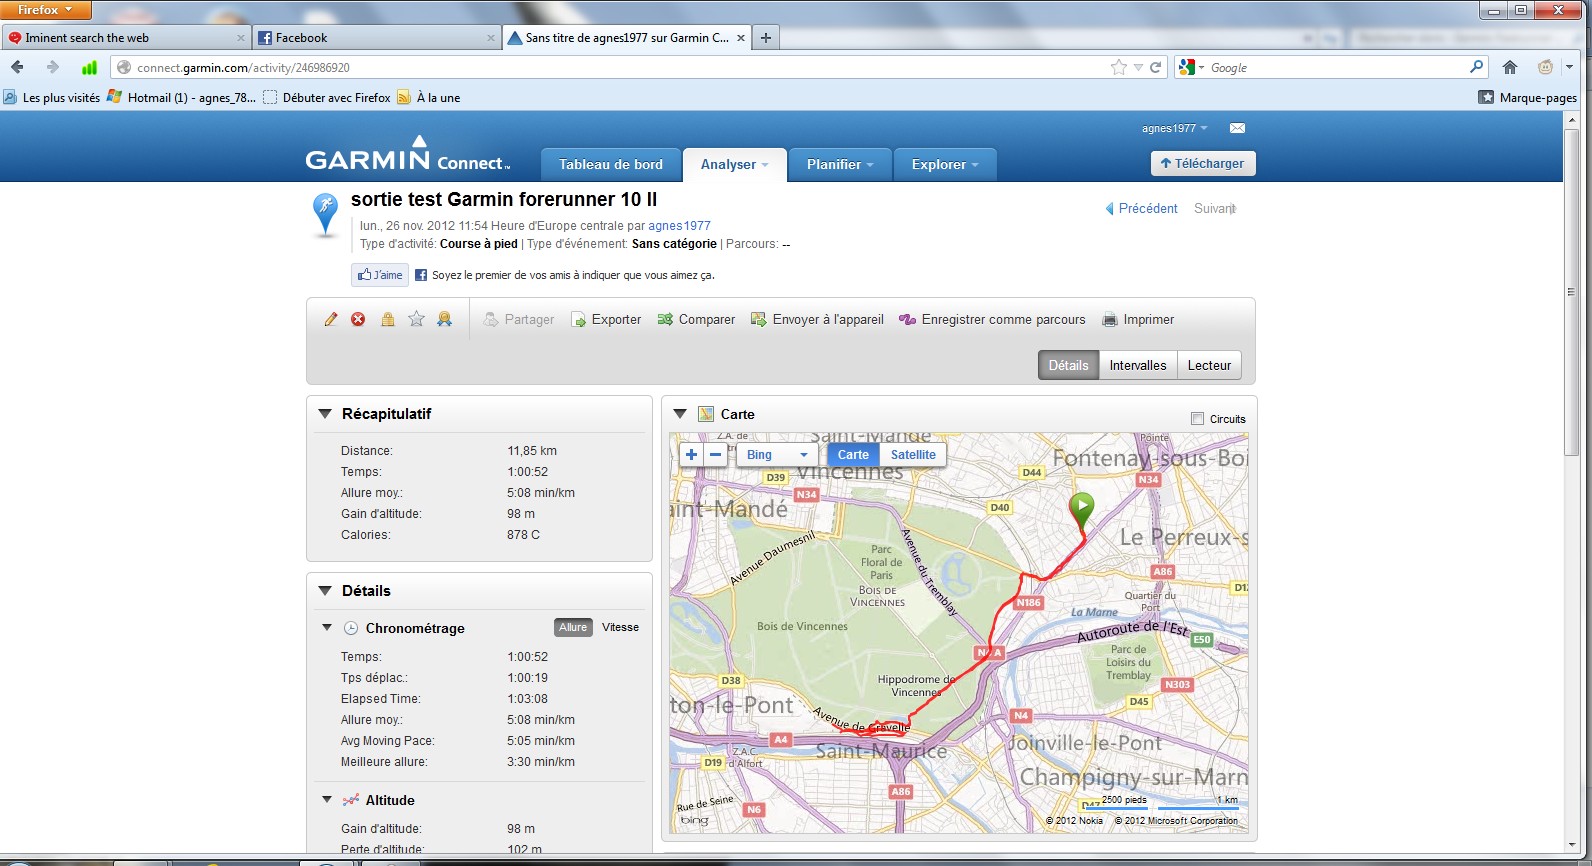
Task: Switch to Iminent search the web tab
Action: (x=126, y=38)
